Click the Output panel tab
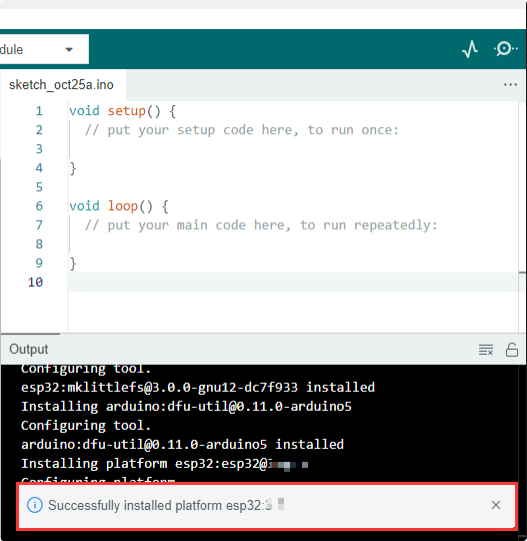 [x=29, y=349]
